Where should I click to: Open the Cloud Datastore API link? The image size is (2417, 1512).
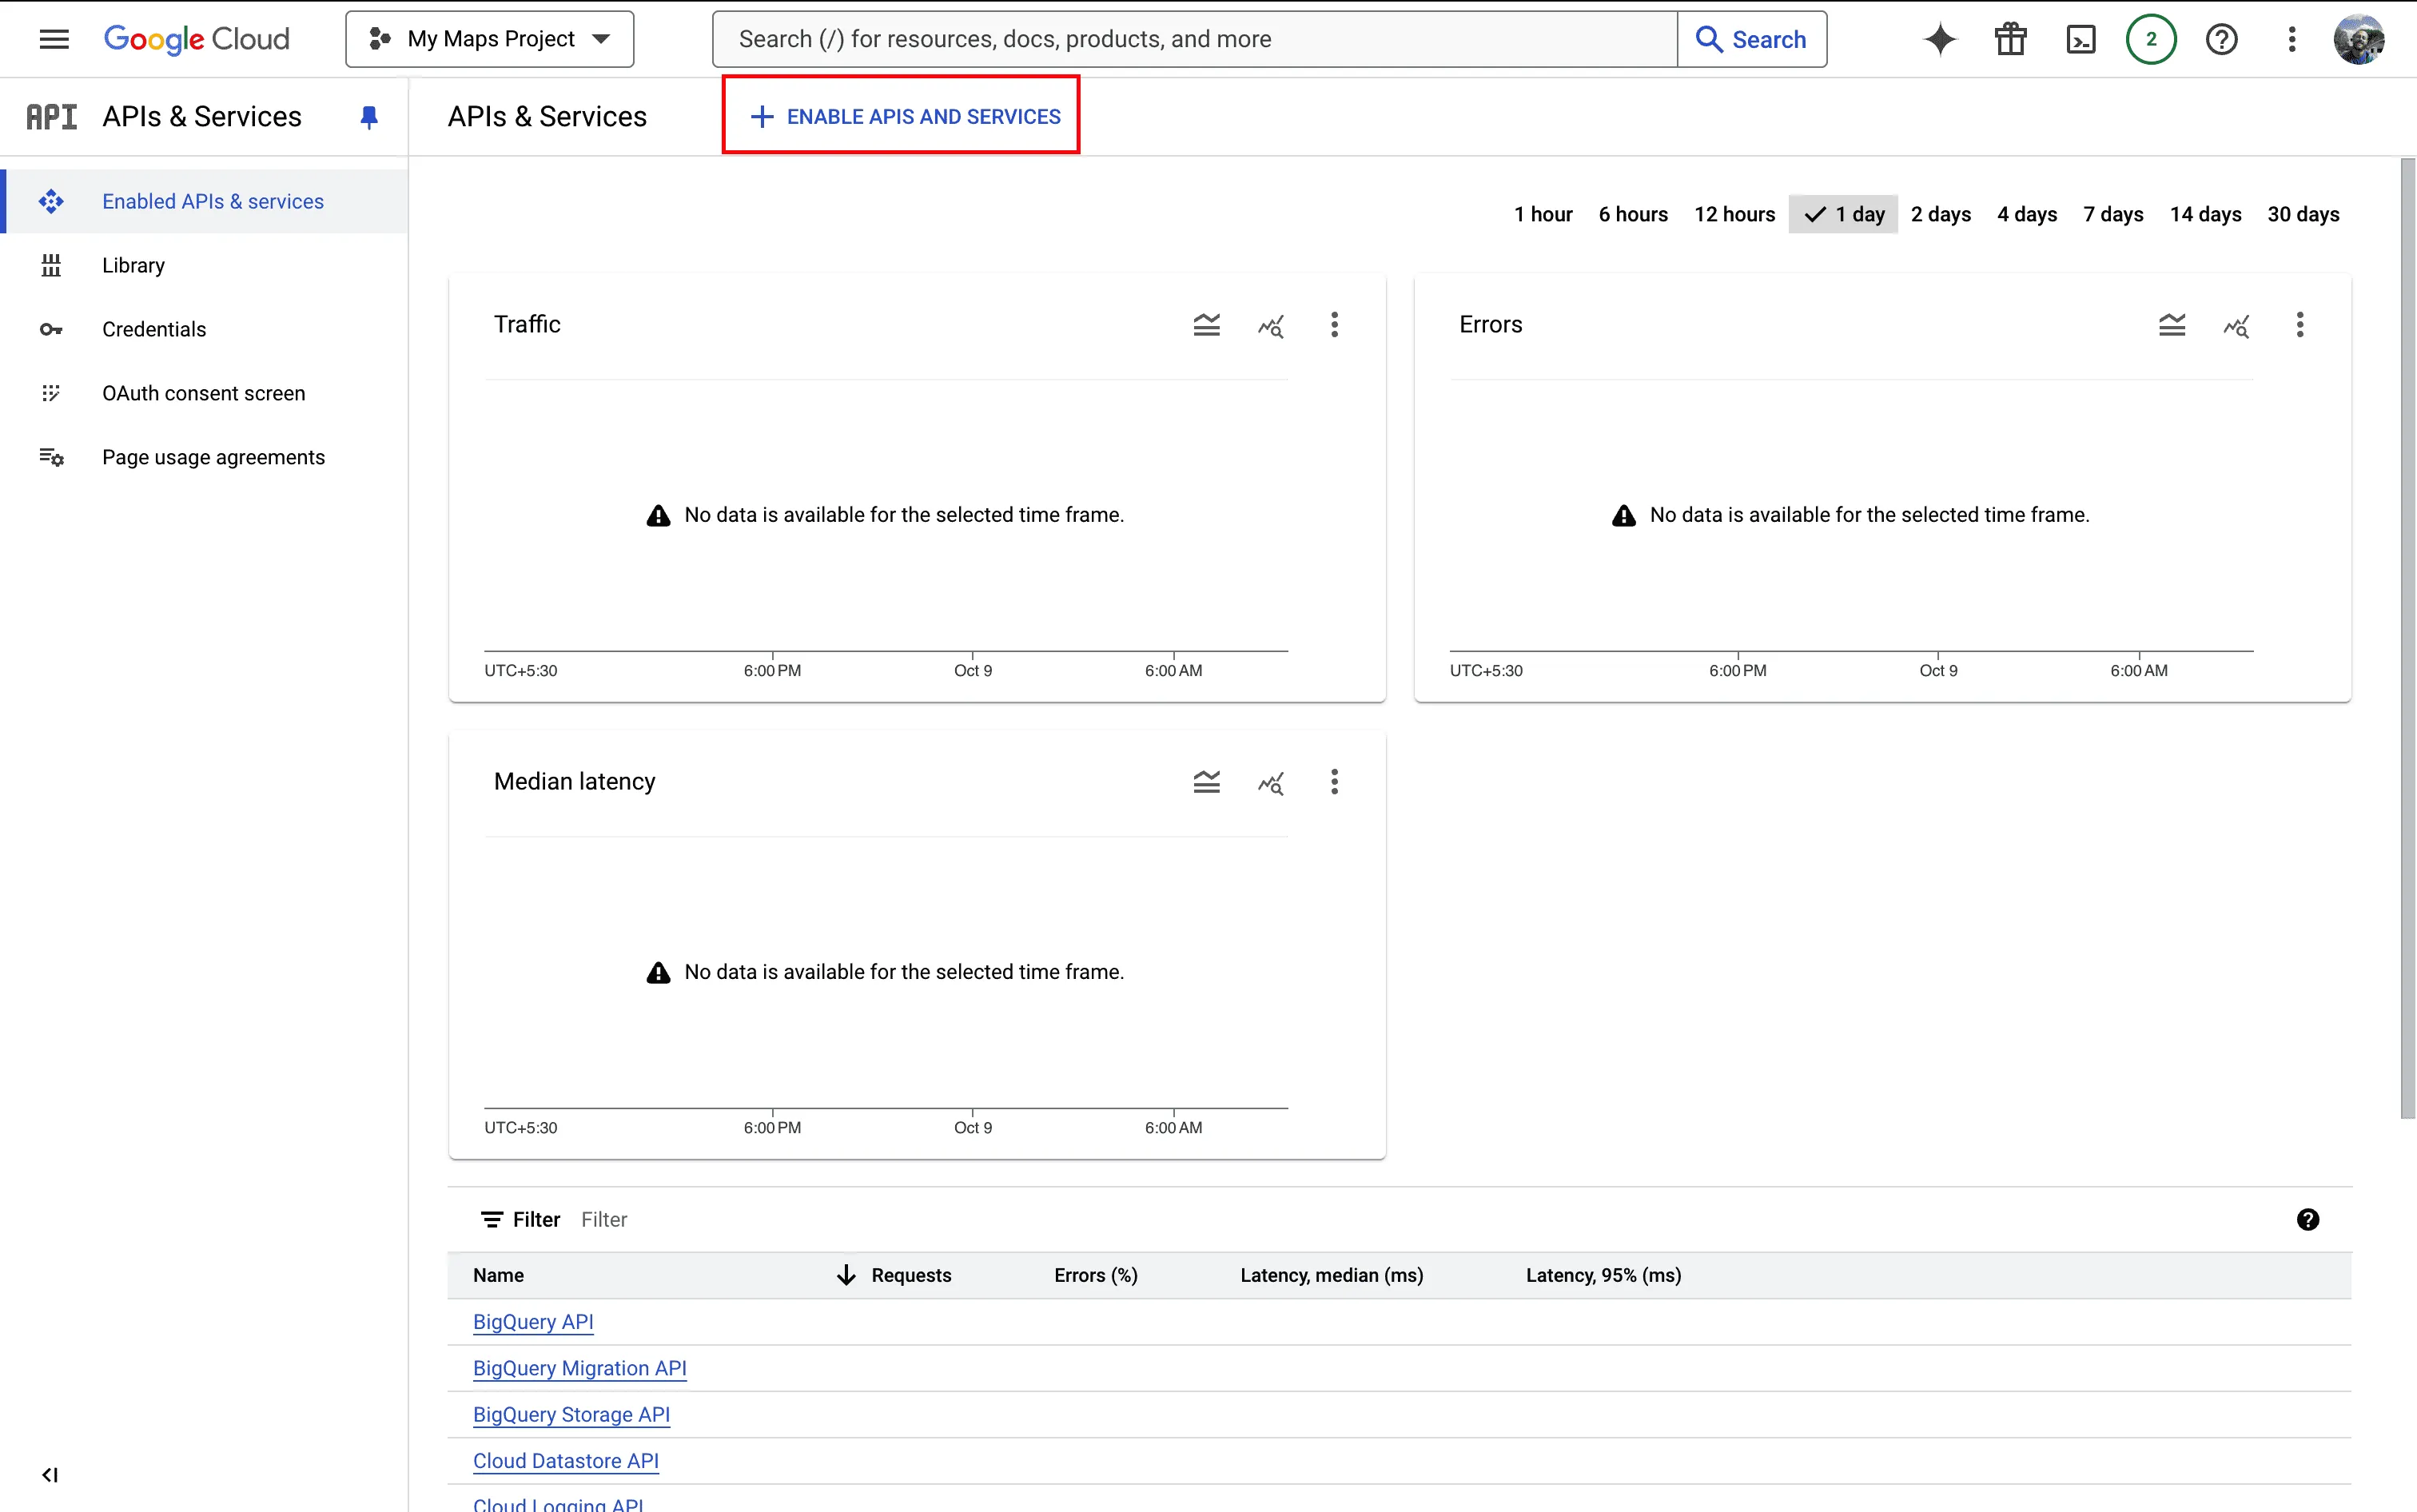coord(566,1461)
